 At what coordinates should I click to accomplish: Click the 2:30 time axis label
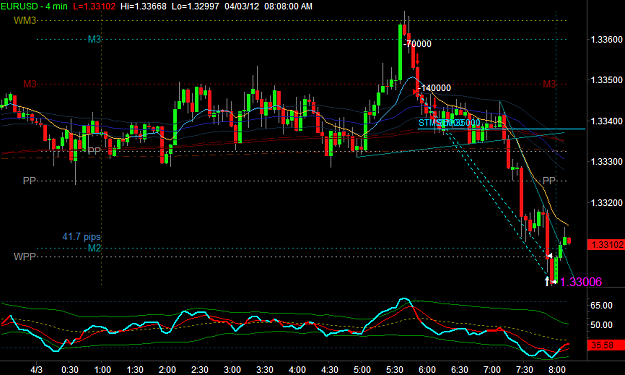[200, 370]
